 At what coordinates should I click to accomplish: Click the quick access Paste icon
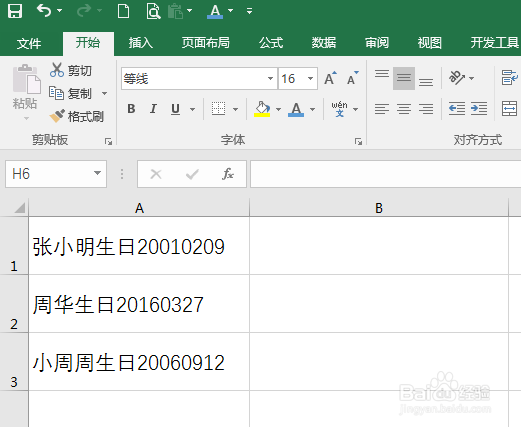[175, 11]
